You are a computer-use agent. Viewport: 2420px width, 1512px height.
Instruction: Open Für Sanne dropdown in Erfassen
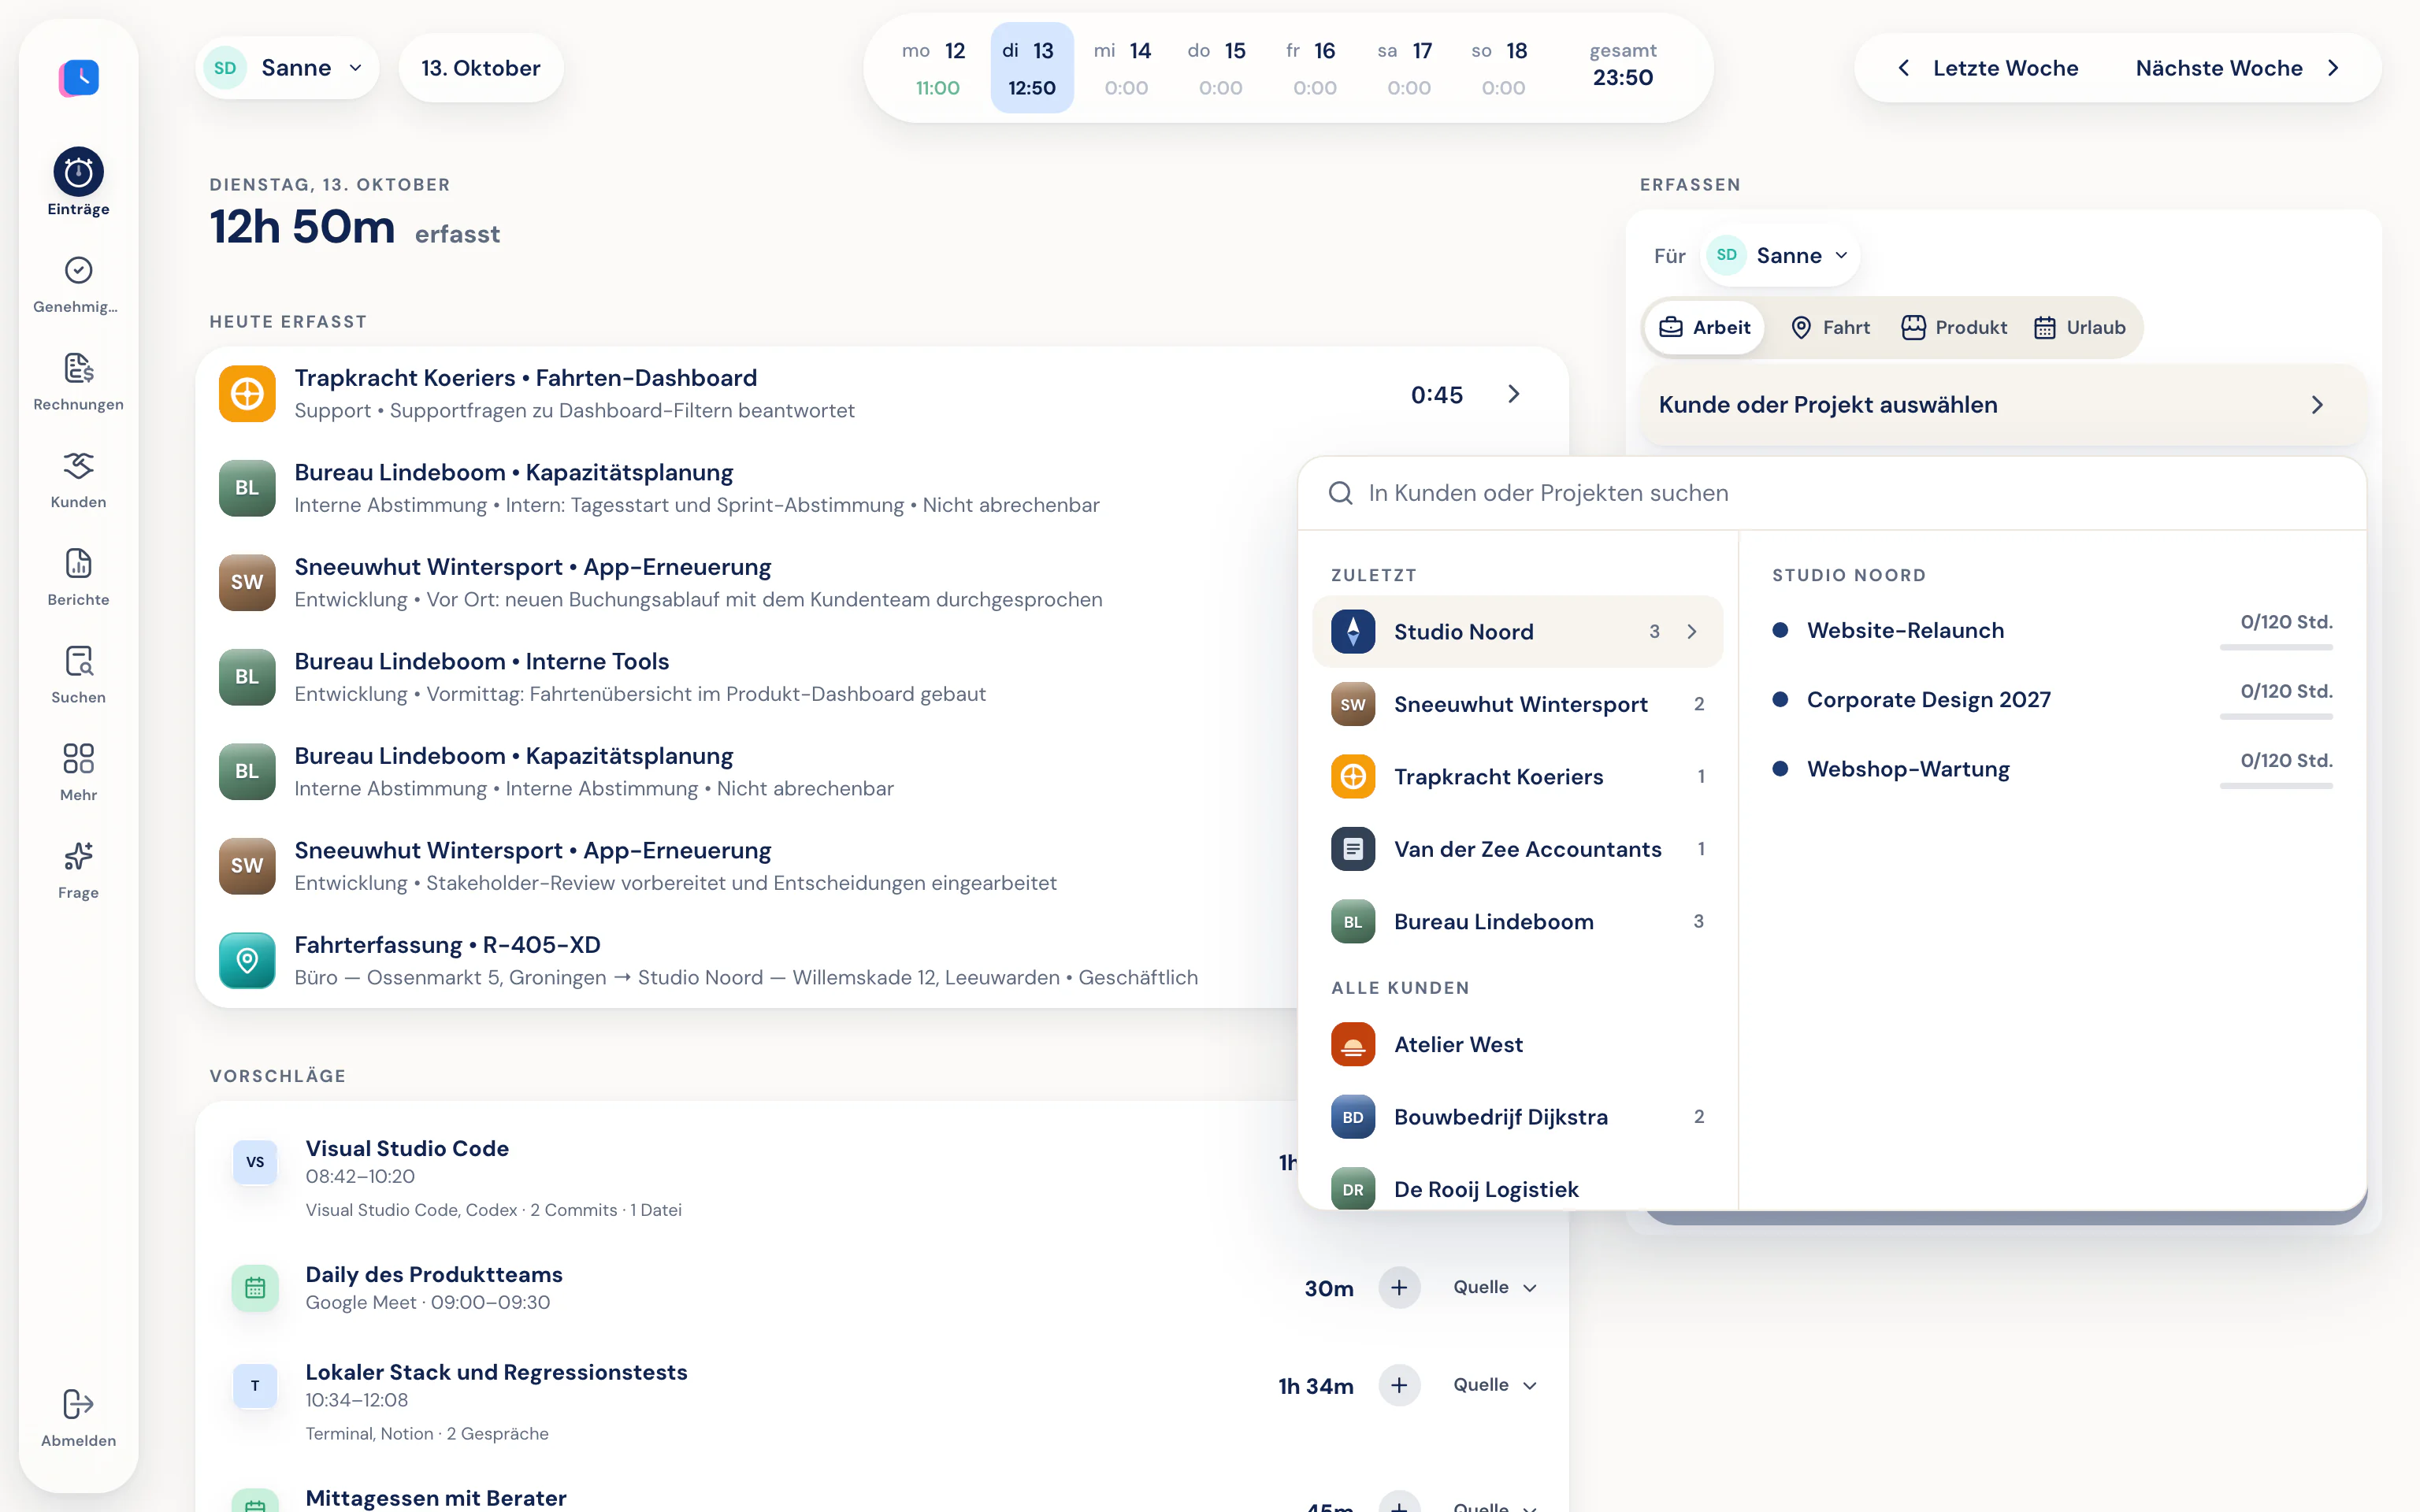click(1782, 256)
